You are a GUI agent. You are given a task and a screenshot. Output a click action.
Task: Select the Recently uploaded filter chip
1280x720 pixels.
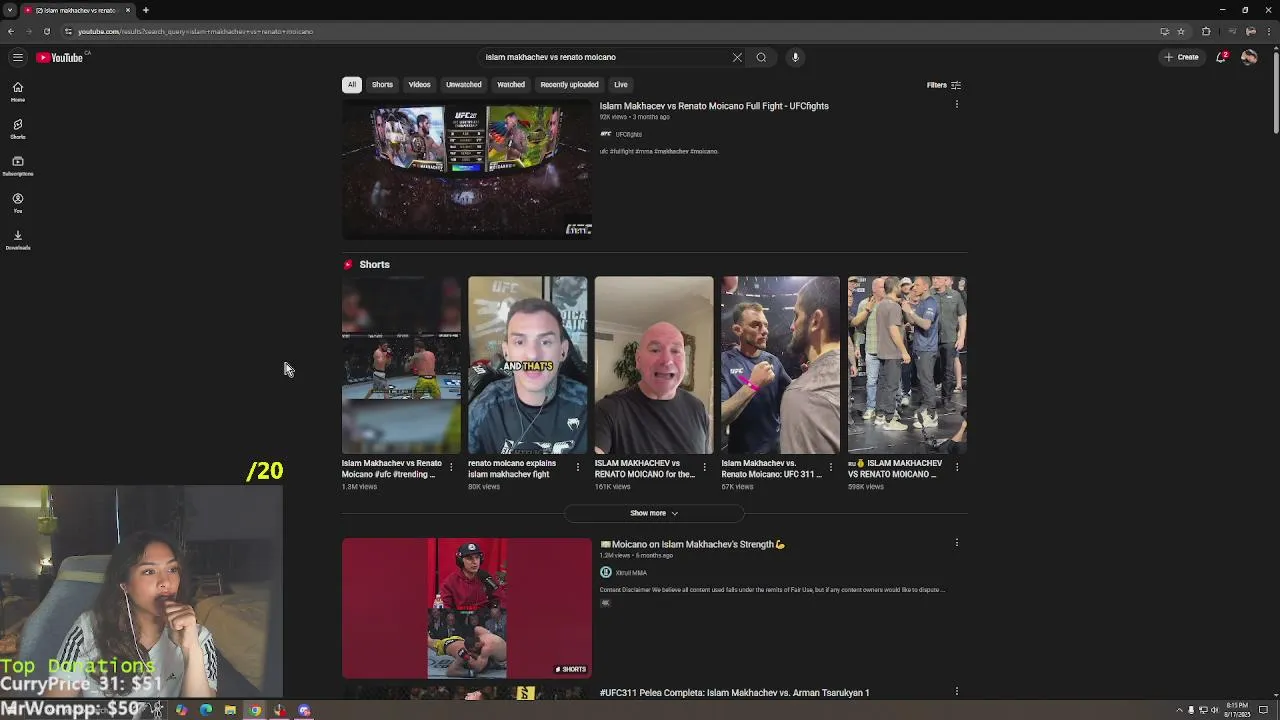coord(569,85)
